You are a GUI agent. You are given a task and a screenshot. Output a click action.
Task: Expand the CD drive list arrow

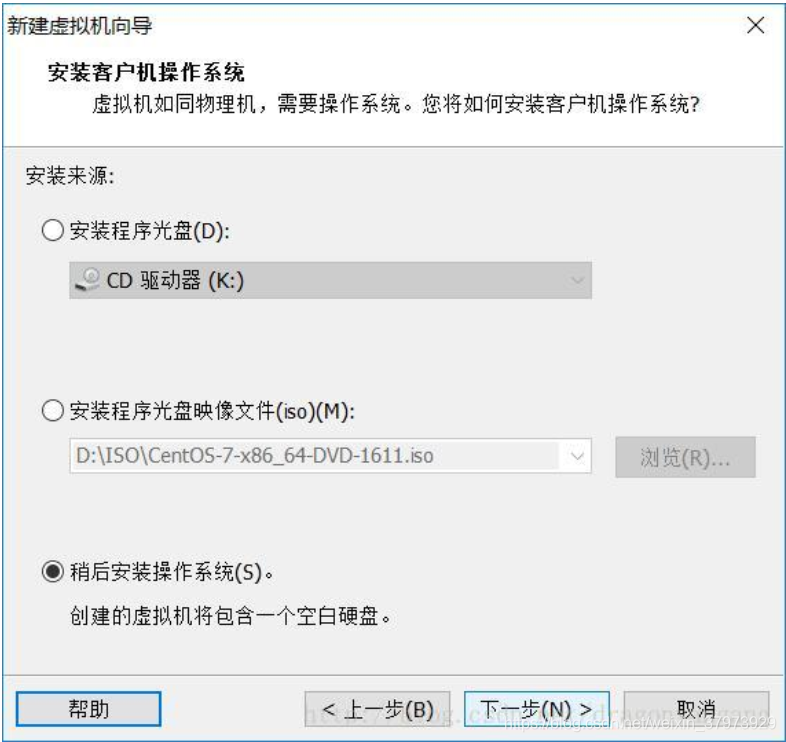pyautogui.click(x=577, y=280)
